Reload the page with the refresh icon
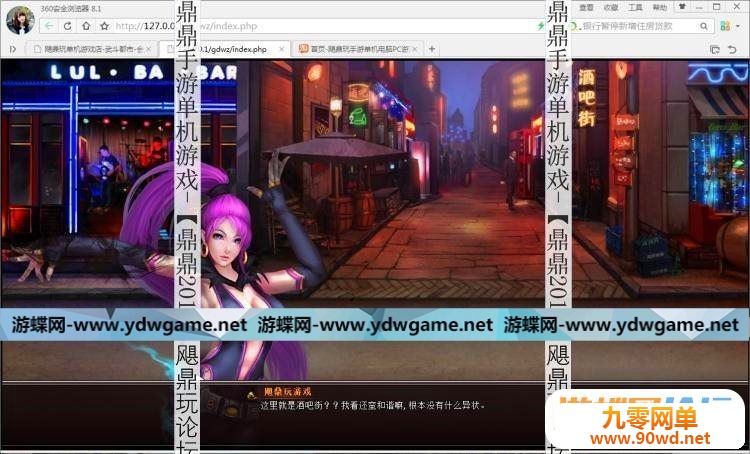 pos(67,26)
